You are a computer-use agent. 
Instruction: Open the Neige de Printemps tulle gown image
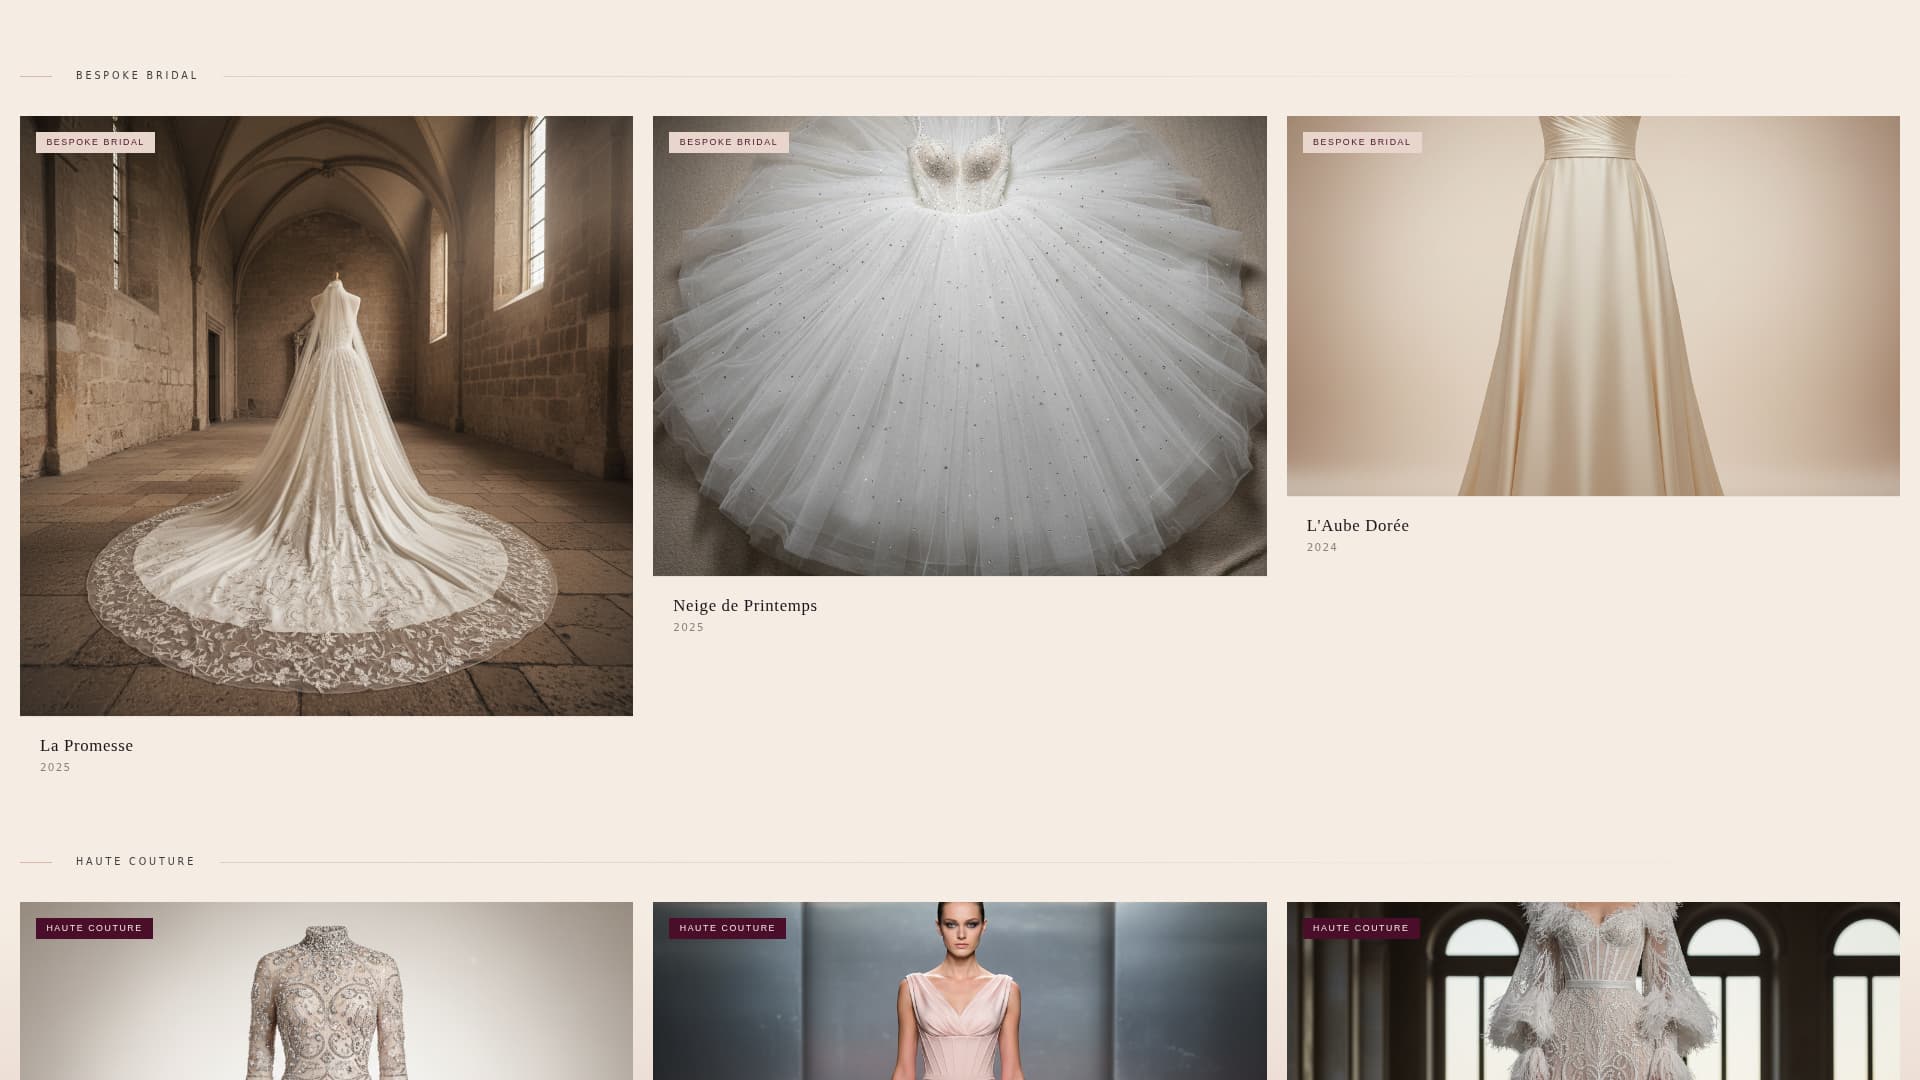pyautogui.click(x=959, y=345)
